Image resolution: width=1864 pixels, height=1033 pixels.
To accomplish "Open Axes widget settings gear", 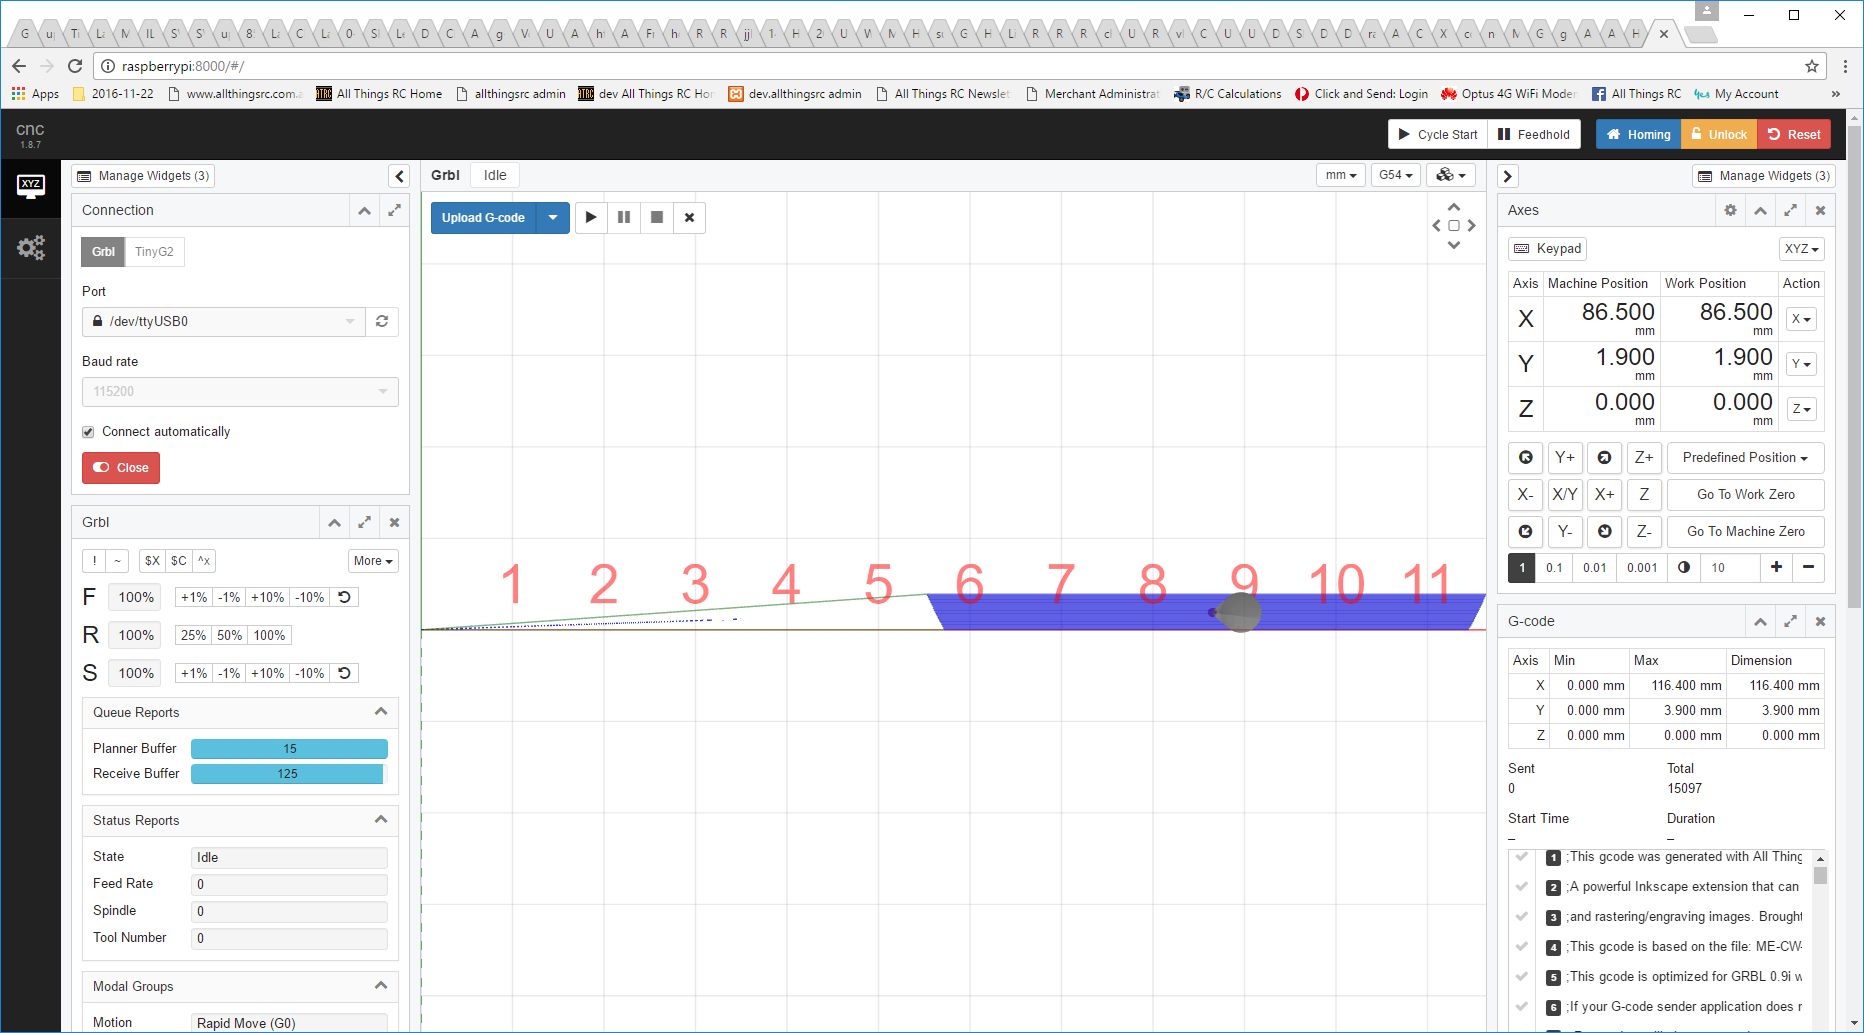I will 1730,210.
